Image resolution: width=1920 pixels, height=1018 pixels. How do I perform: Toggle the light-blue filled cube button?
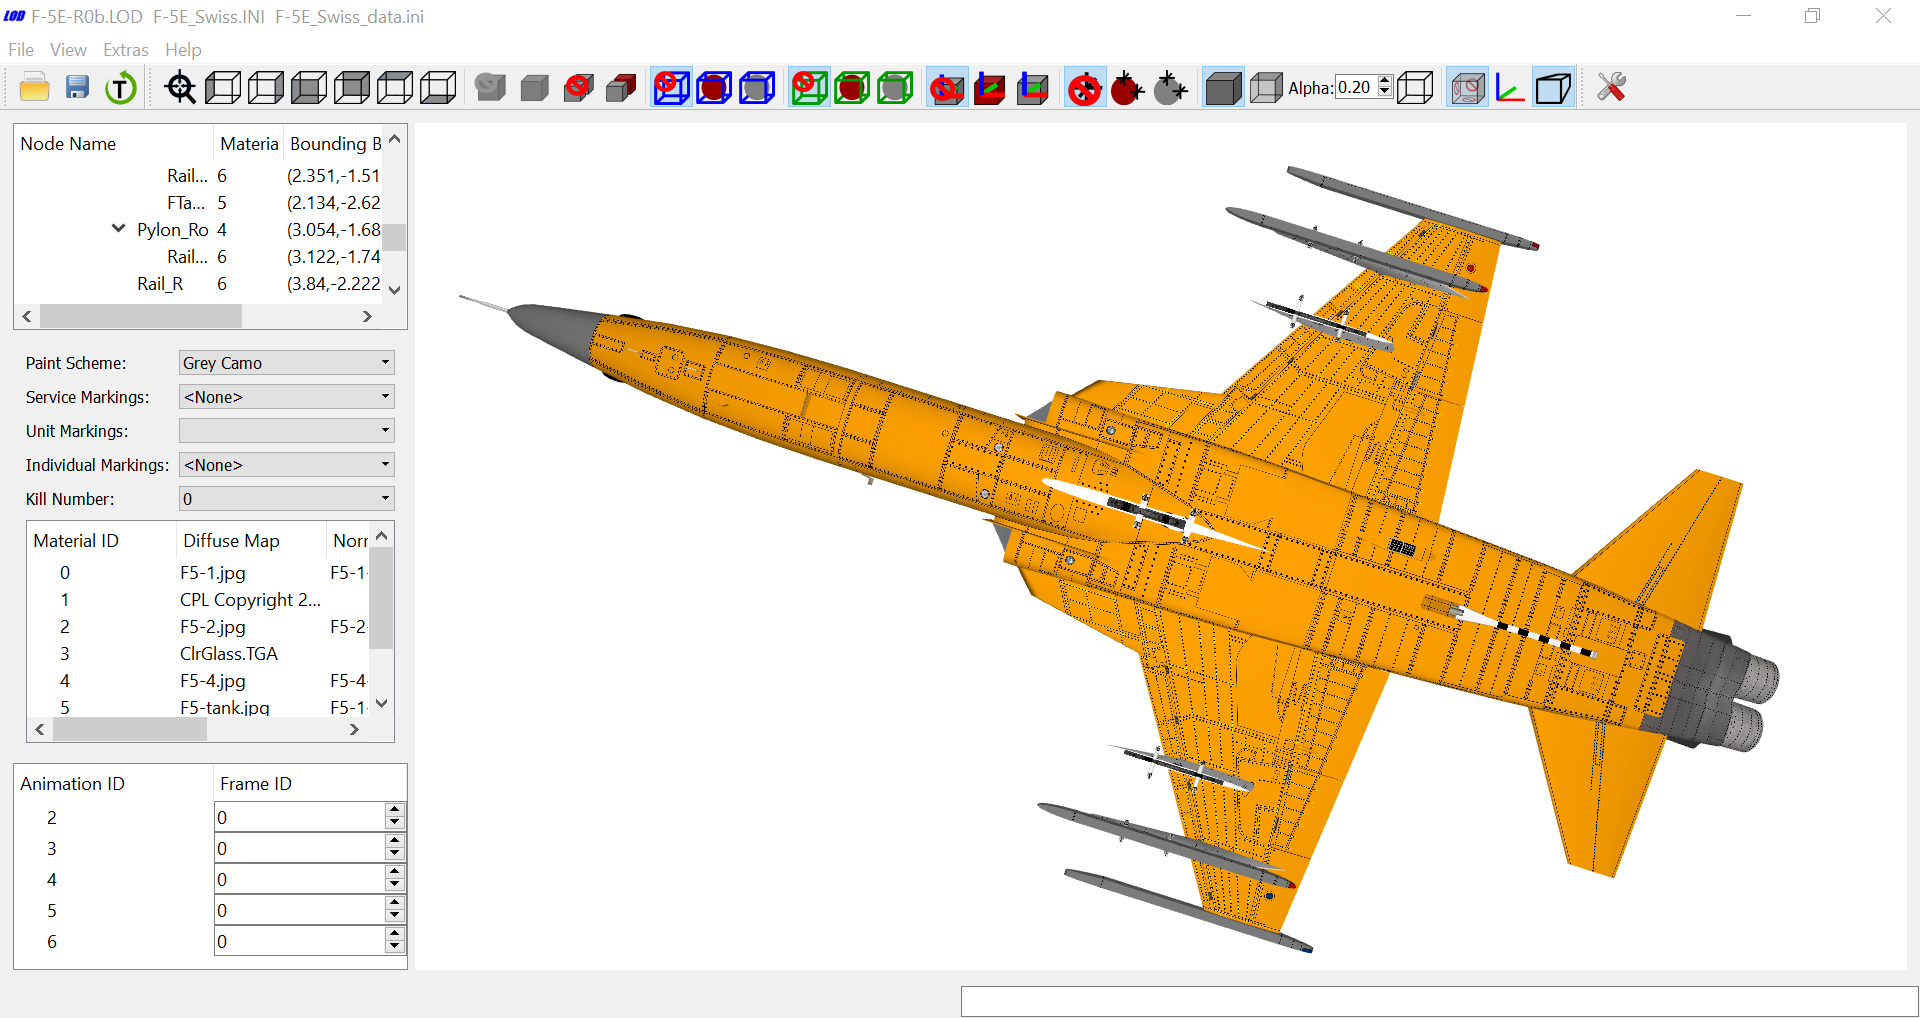1553,88
